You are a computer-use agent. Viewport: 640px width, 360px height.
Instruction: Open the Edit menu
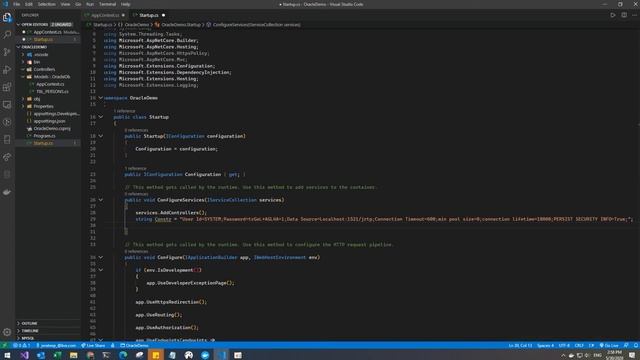click(29, 4)
